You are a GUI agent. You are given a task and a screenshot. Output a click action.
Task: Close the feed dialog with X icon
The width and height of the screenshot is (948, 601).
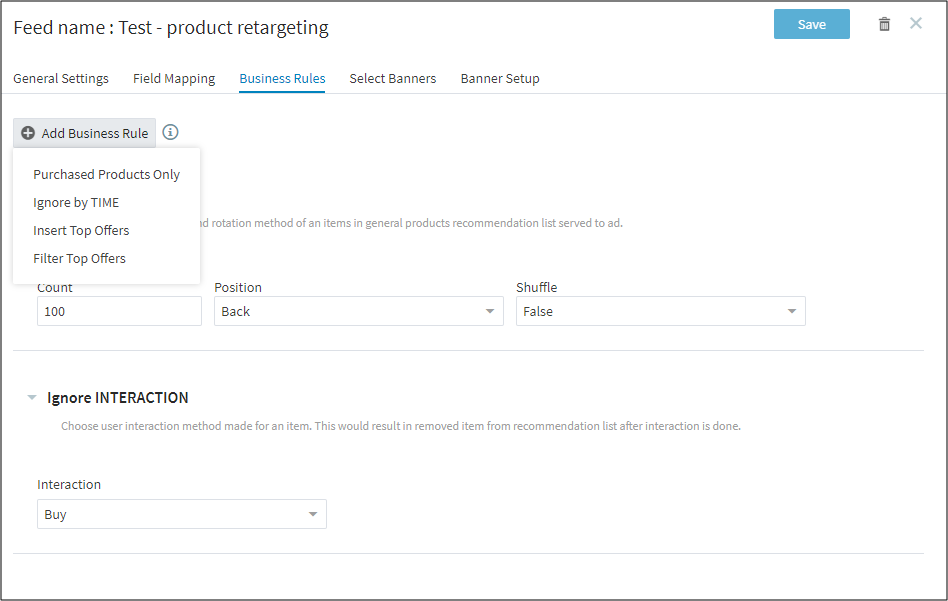pos(916,23)
